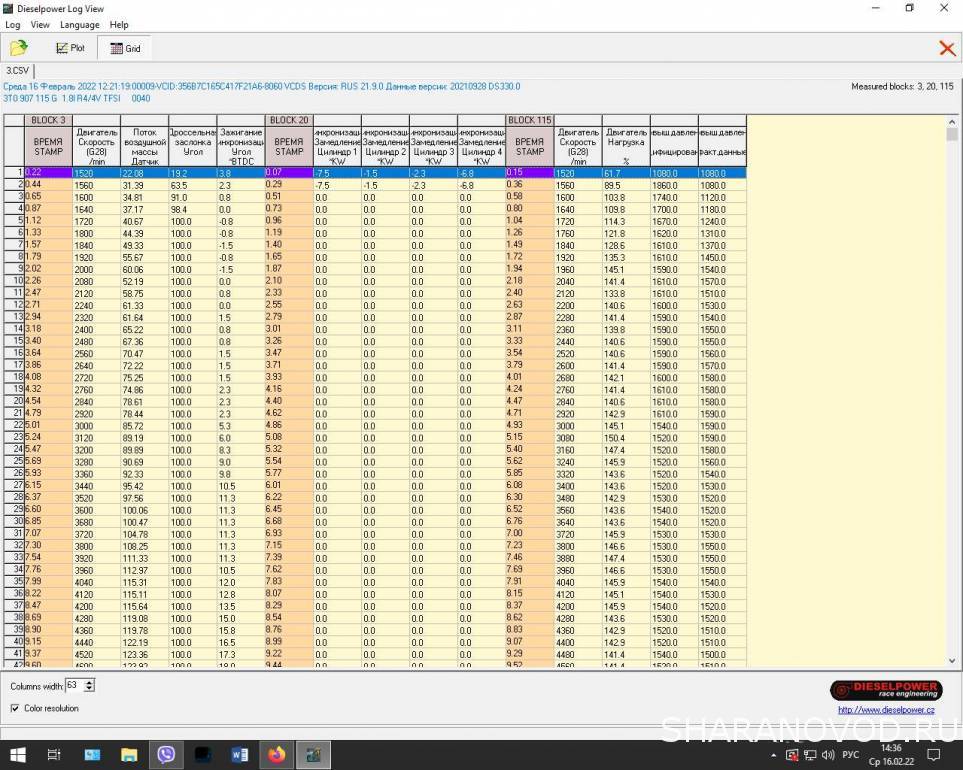The width and height of the screenshot is (963, 770).
Task: Open the View menu
Action: 40,24
